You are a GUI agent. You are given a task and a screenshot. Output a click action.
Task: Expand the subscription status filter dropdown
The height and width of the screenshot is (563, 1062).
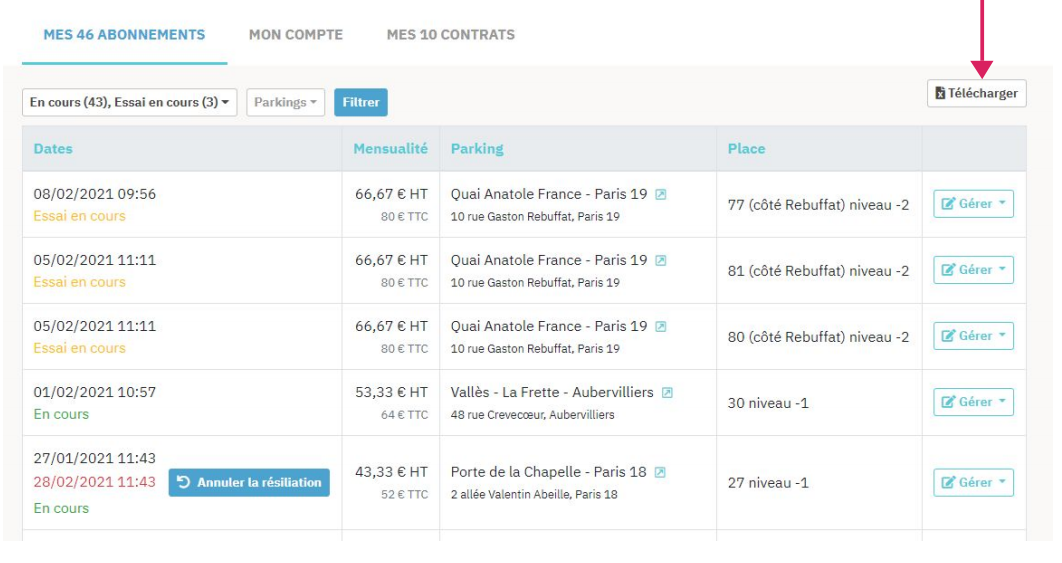129,102
